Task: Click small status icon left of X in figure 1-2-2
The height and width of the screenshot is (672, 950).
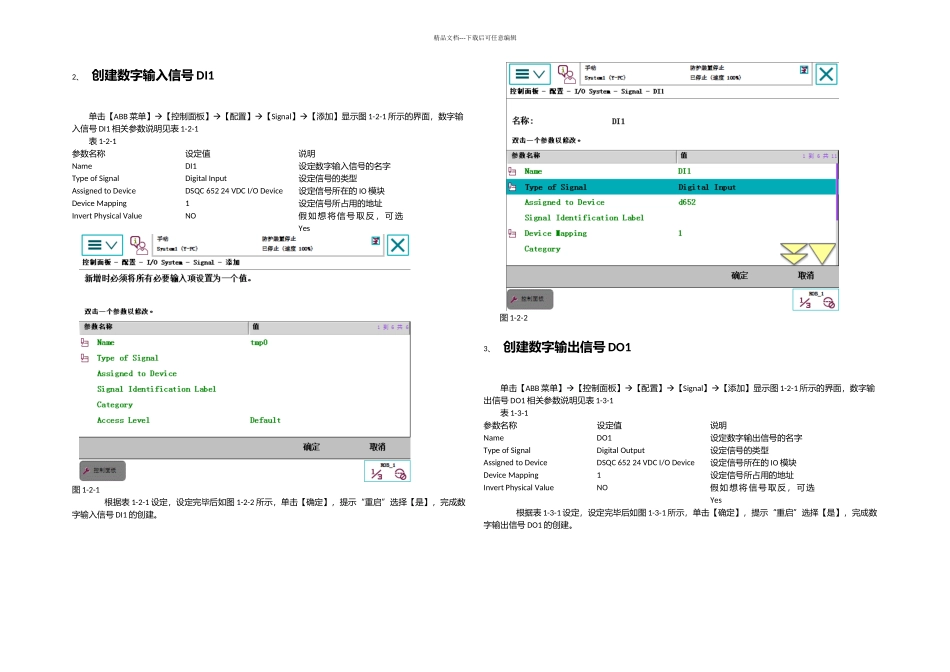Action: point(804,70)
